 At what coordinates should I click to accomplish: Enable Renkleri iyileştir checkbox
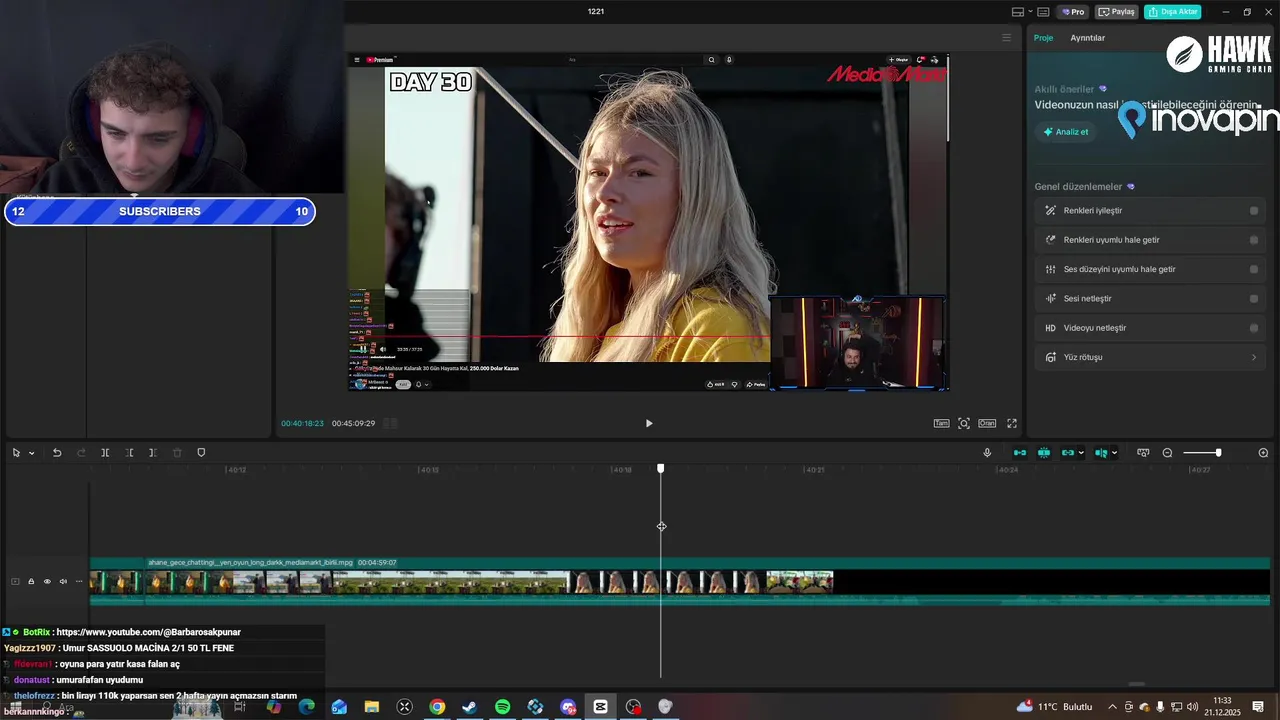coord(1254,211)
